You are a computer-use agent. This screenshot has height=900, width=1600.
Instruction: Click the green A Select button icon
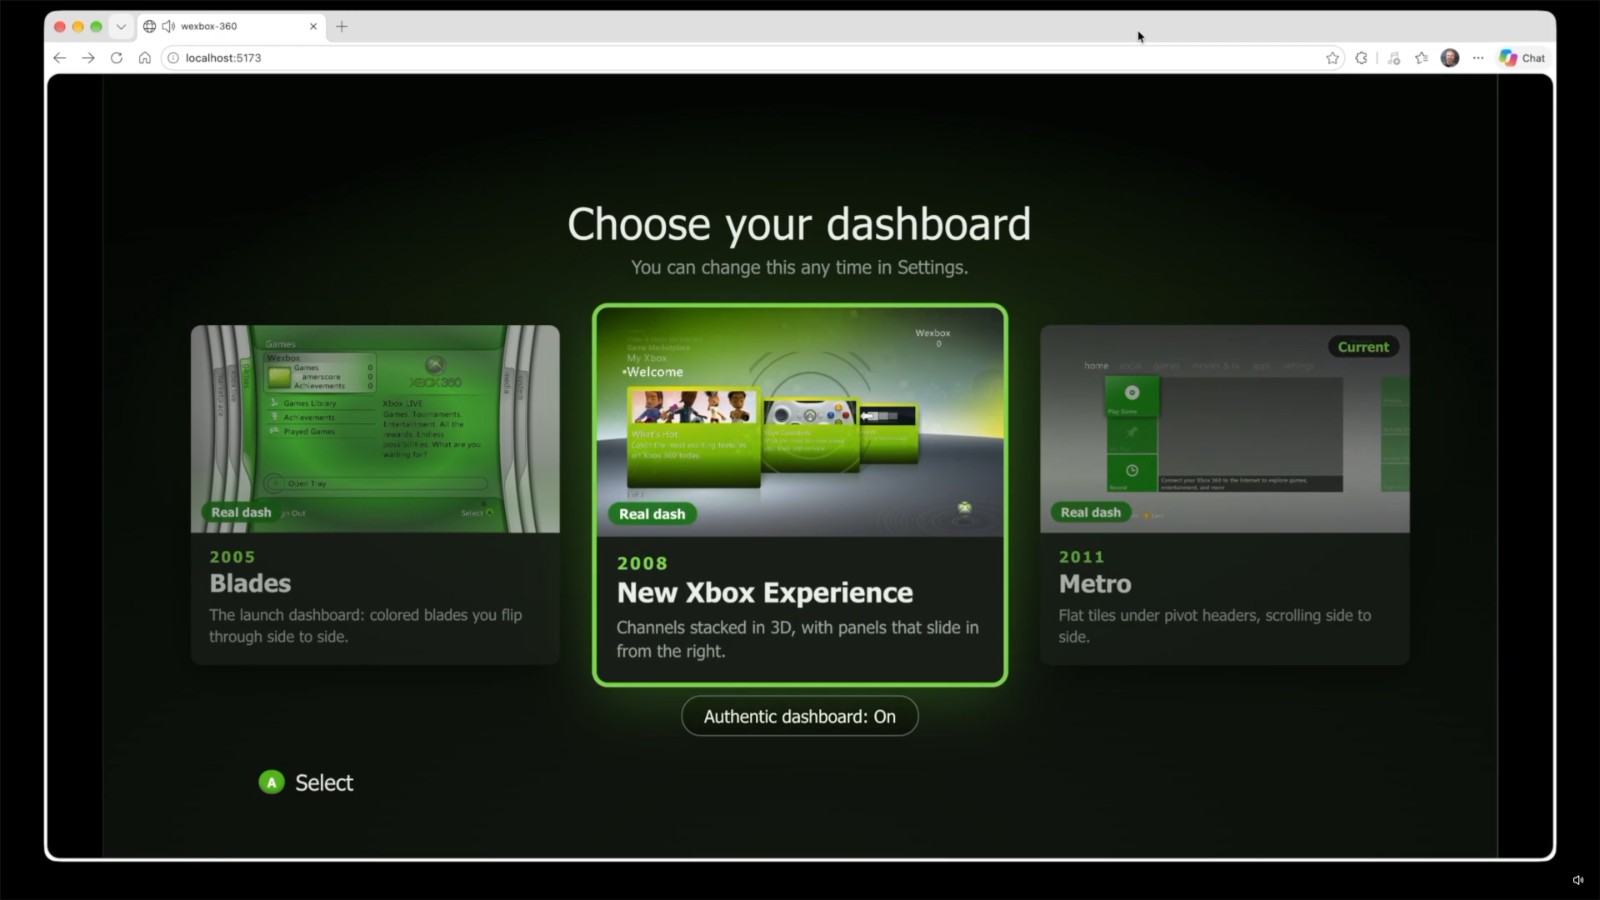[271, 782]
